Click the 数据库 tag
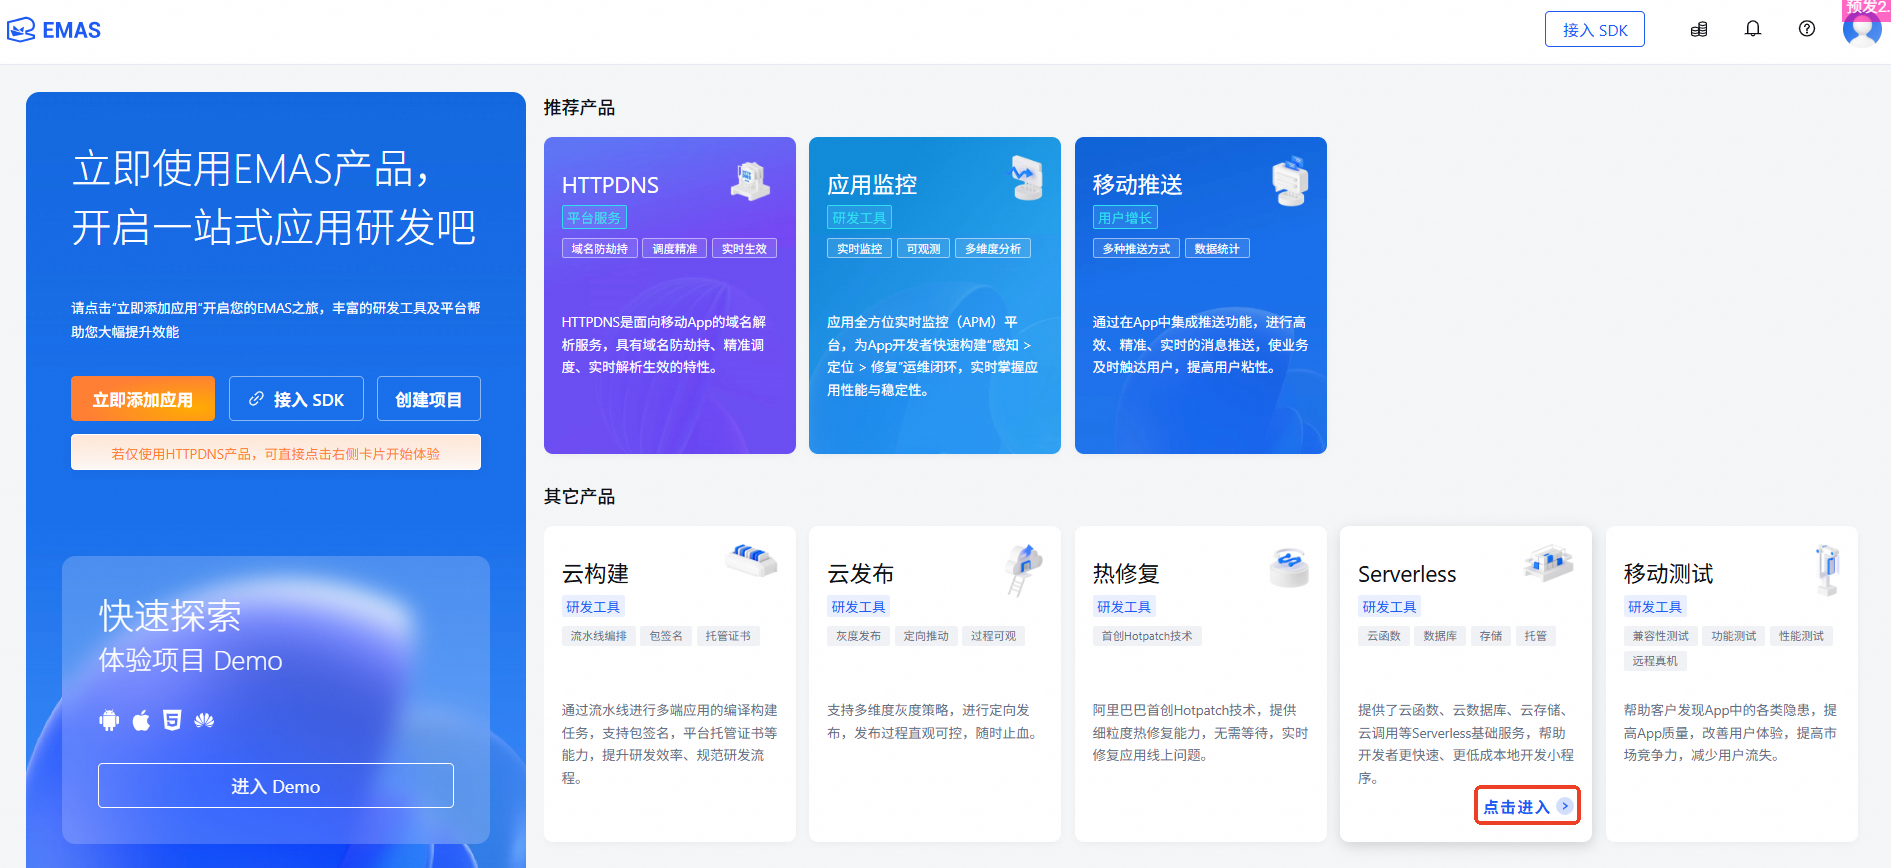 point(1440,636)
